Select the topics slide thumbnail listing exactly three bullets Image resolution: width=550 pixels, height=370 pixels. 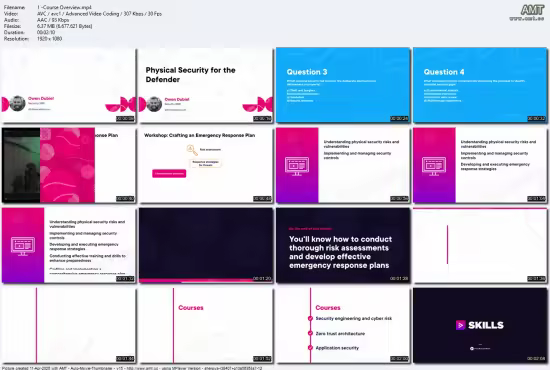480,165
